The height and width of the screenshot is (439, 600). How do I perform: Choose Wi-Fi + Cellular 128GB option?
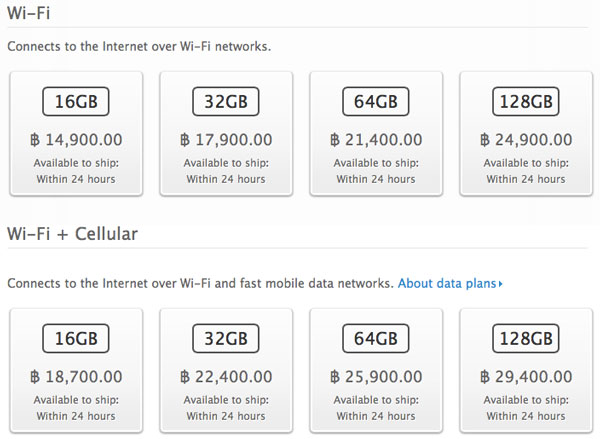(526, 370)
